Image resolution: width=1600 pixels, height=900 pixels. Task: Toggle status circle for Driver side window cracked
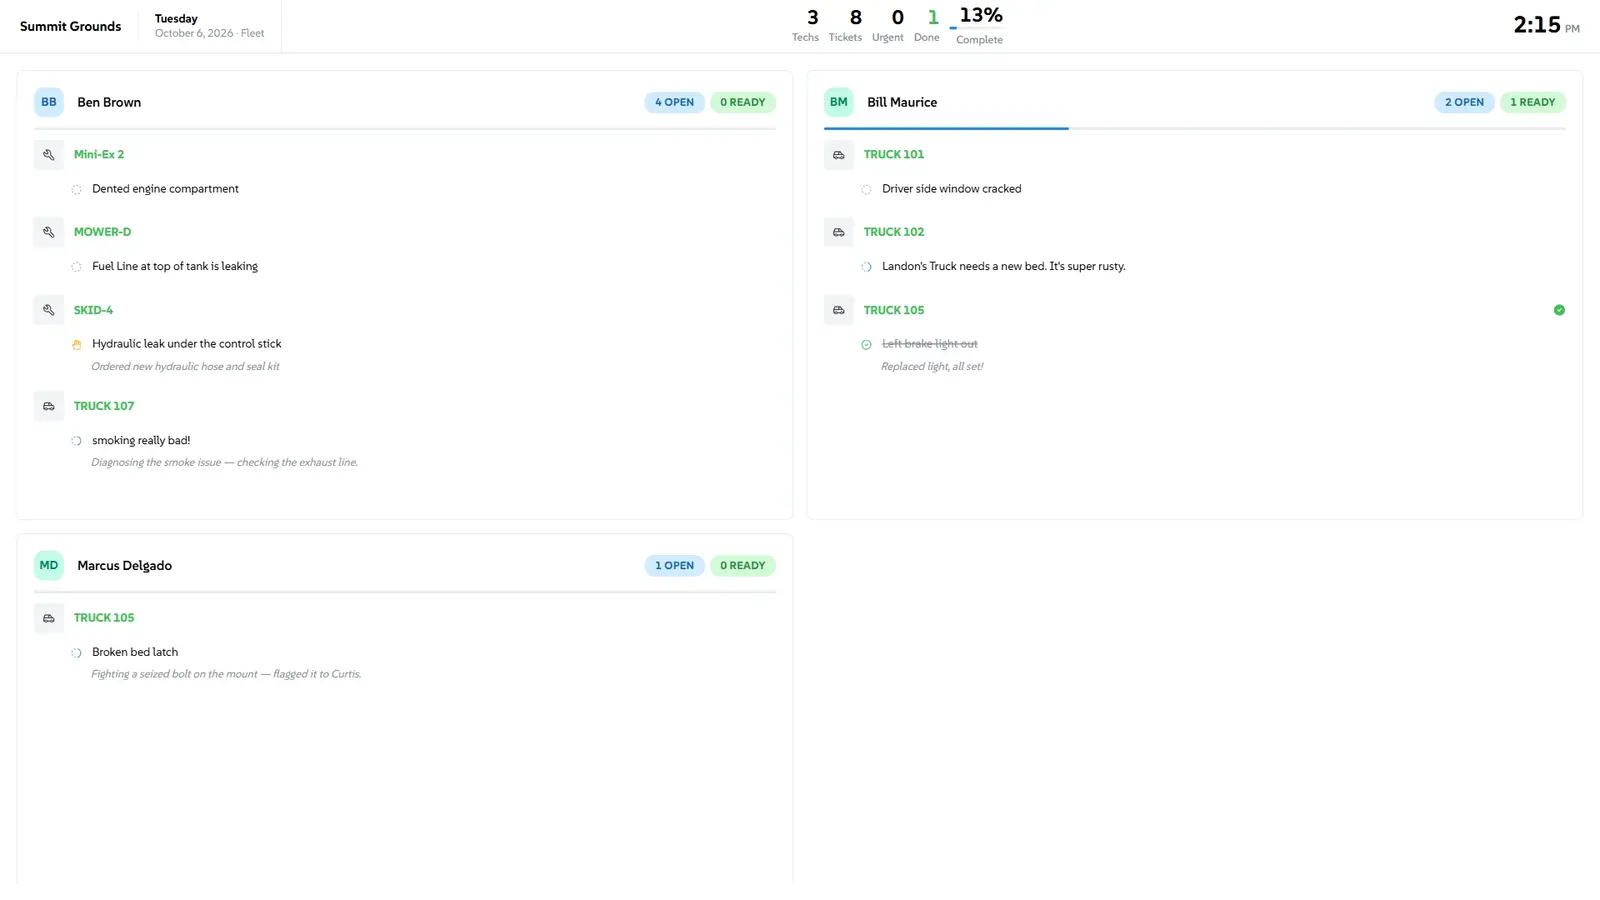[x=866, y=190]
